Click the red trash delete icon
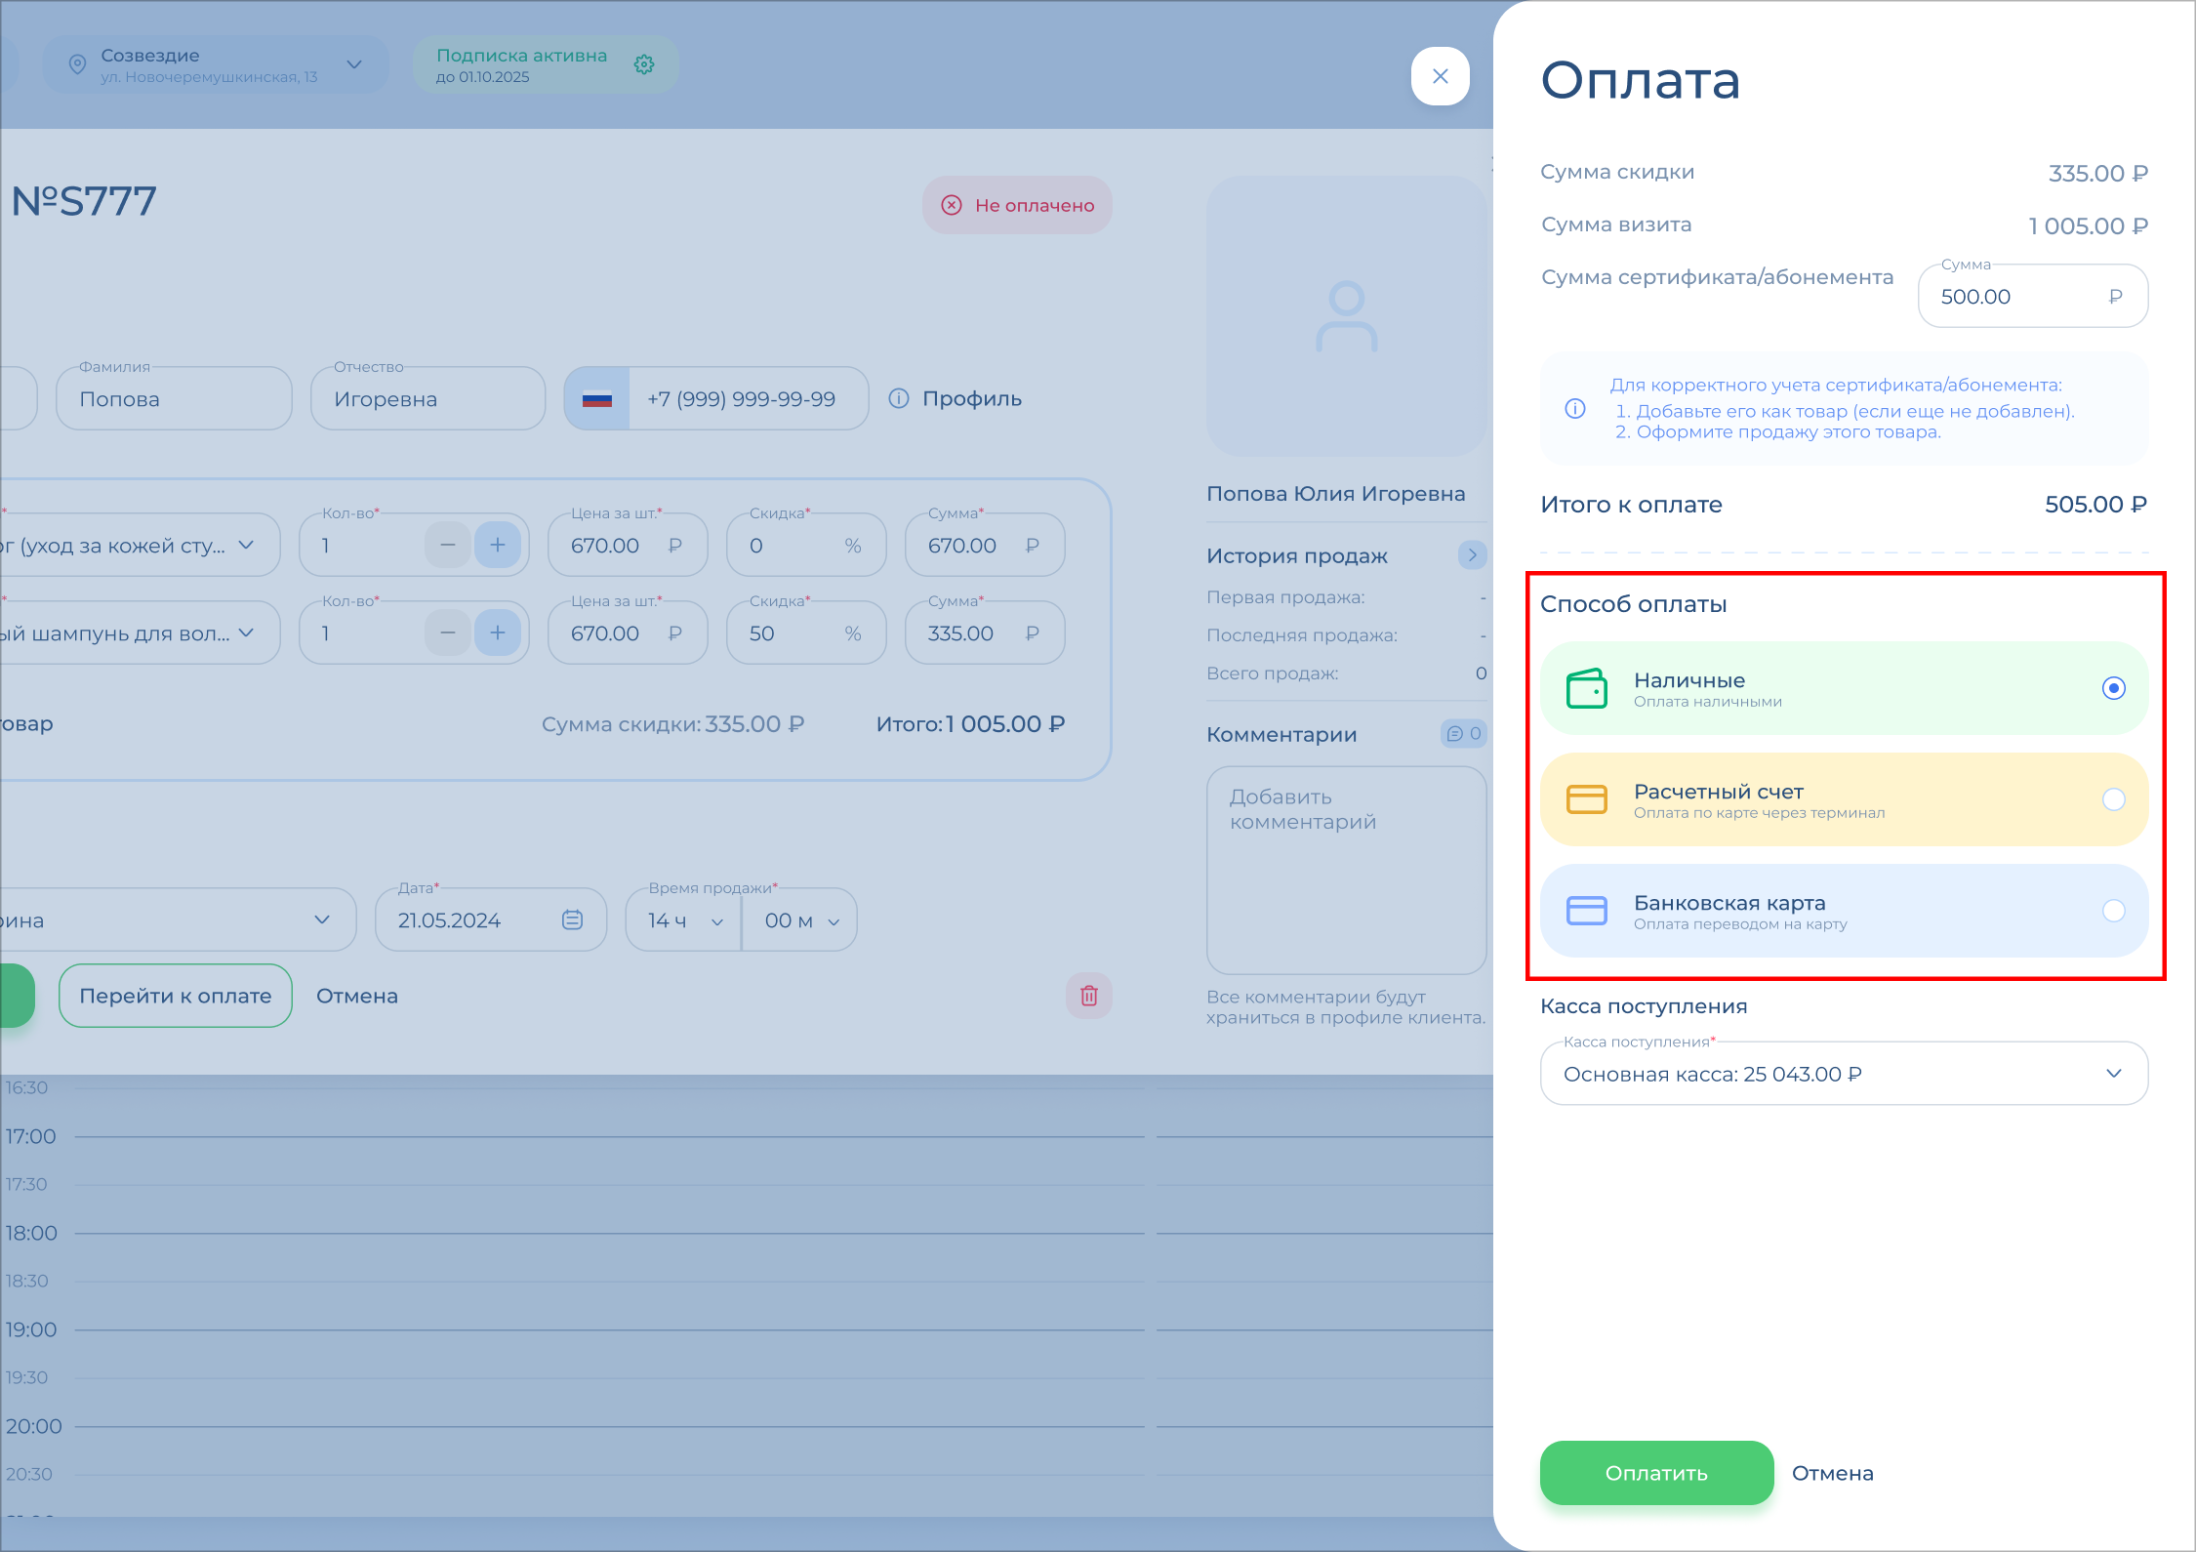Viewport: 2196px width, 1552px height. (1089, 996)
